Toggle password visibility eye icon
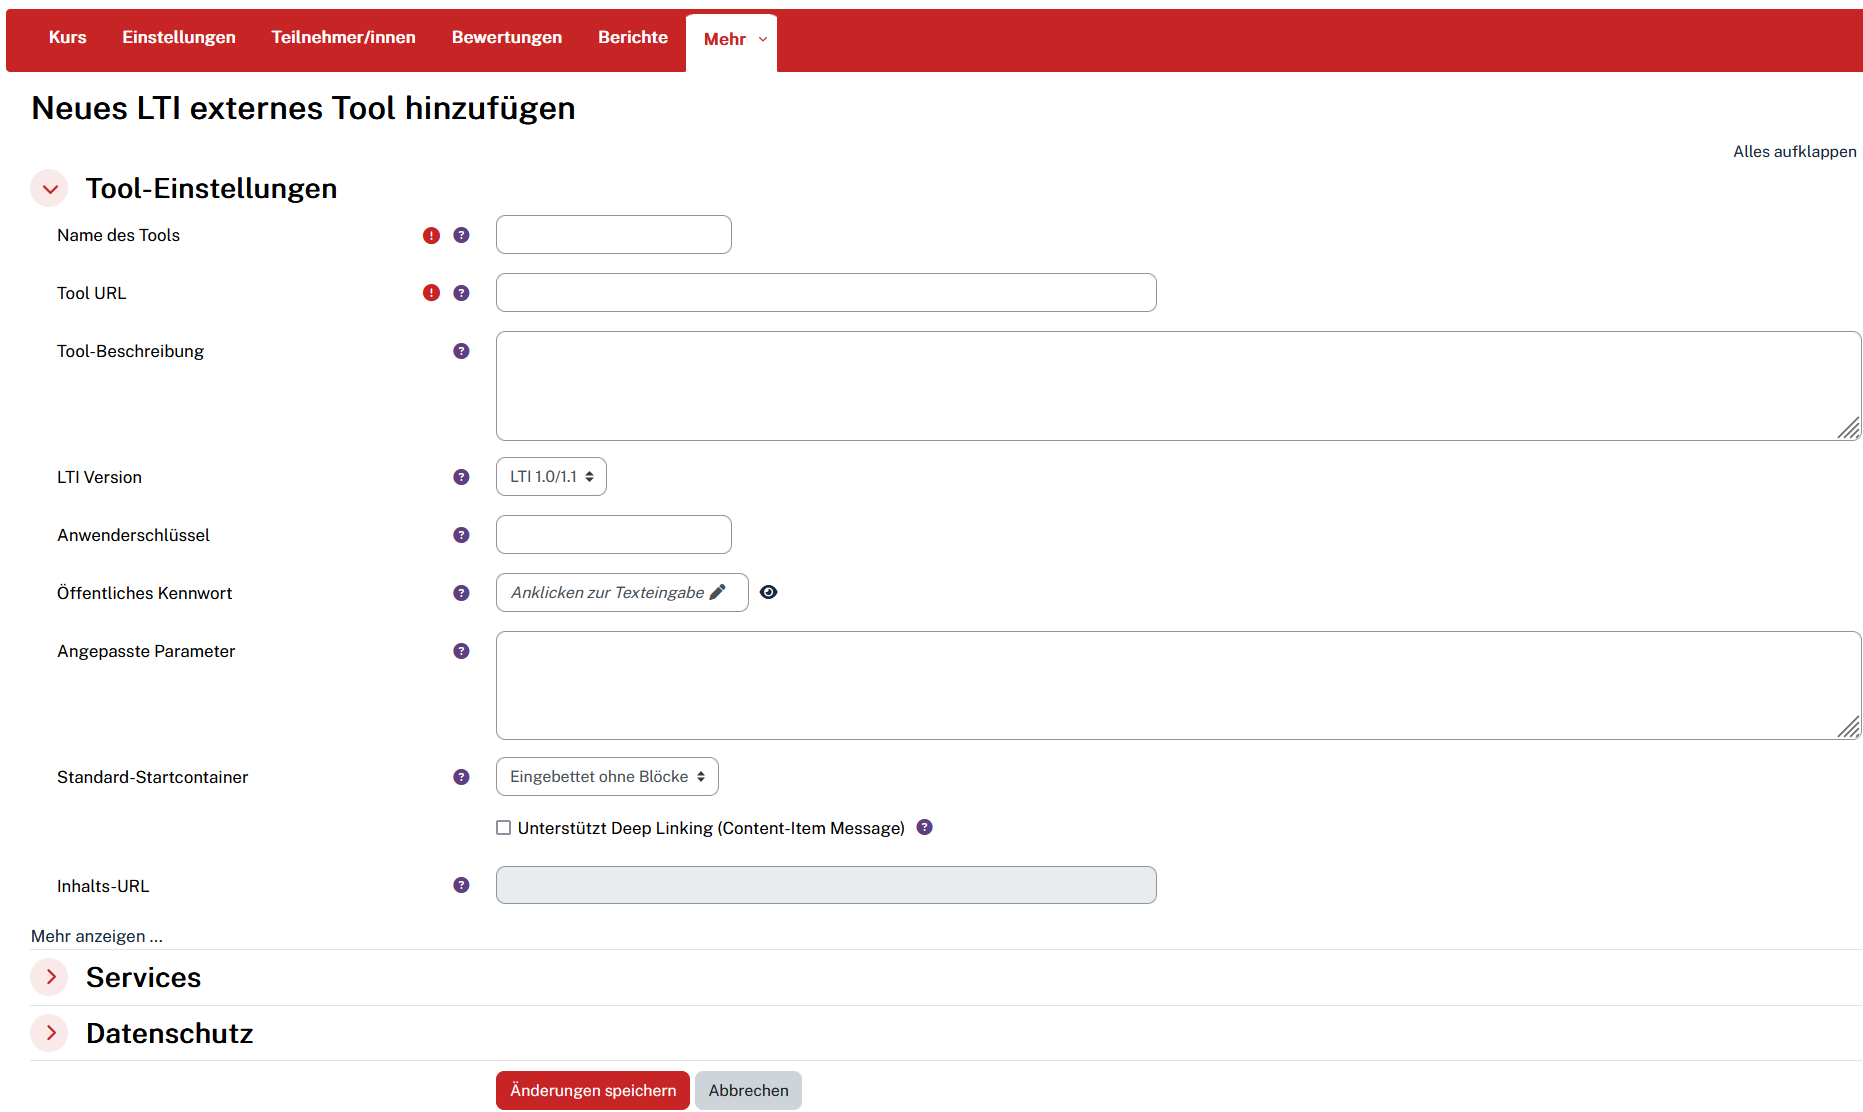This screenshot has height=1112, width=1863. (768, 592)
